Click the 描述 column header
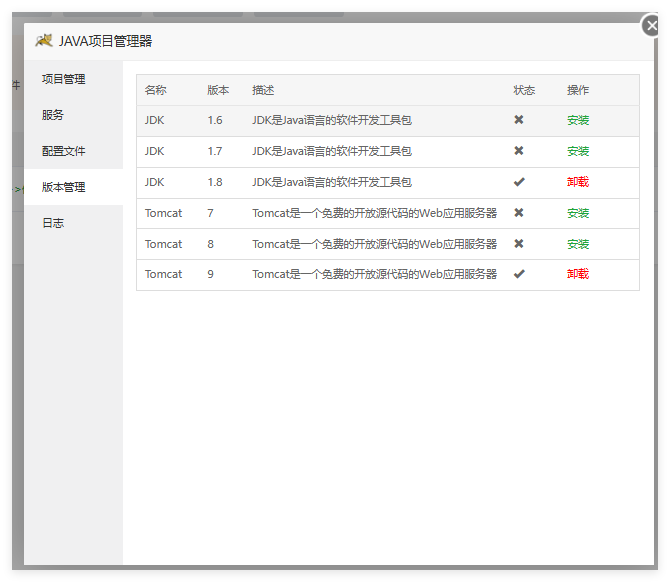 [263, 90]
